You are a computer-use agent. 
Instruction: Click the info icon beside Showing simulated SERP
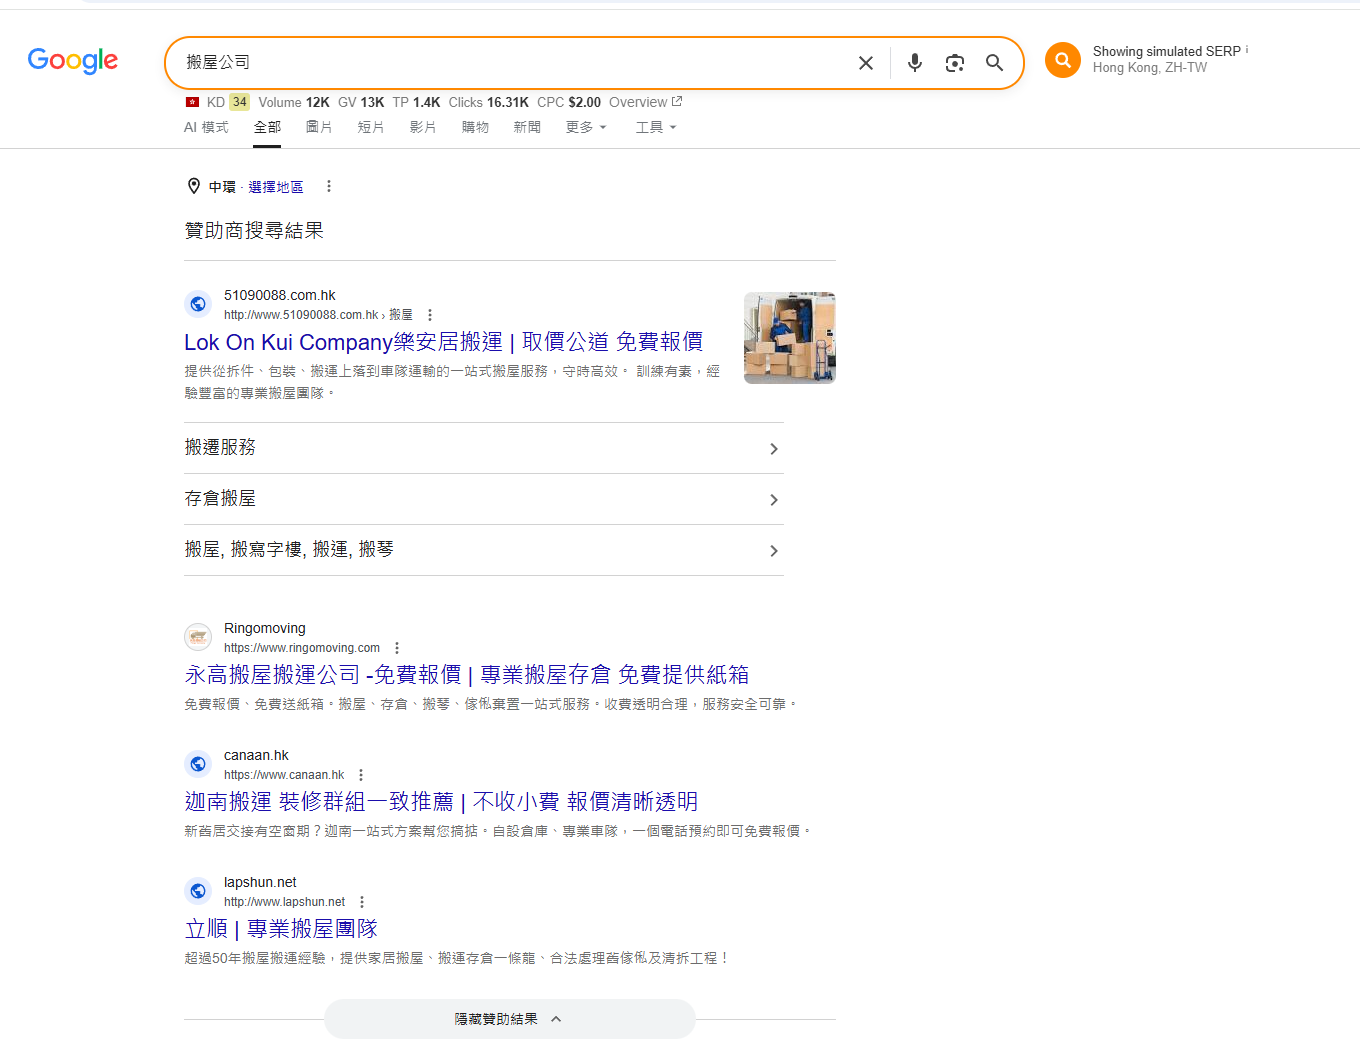[x=1247, y=50]
